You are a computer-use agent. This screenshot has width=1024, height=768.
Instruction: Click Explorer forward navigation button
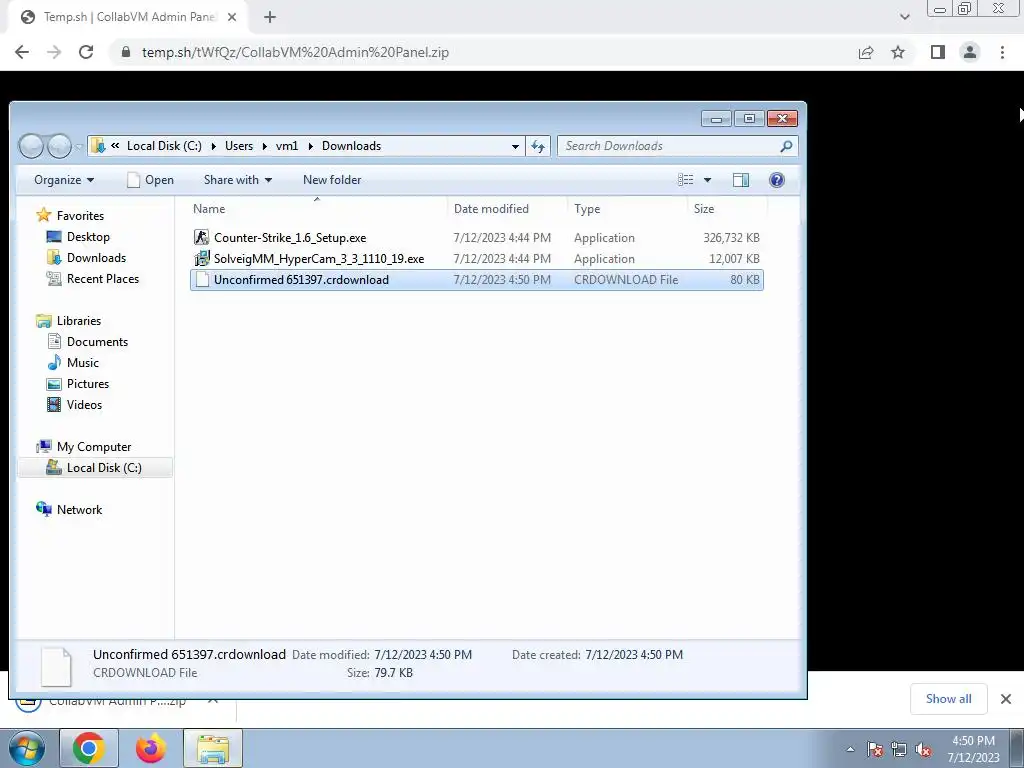(x=59, y=146)
